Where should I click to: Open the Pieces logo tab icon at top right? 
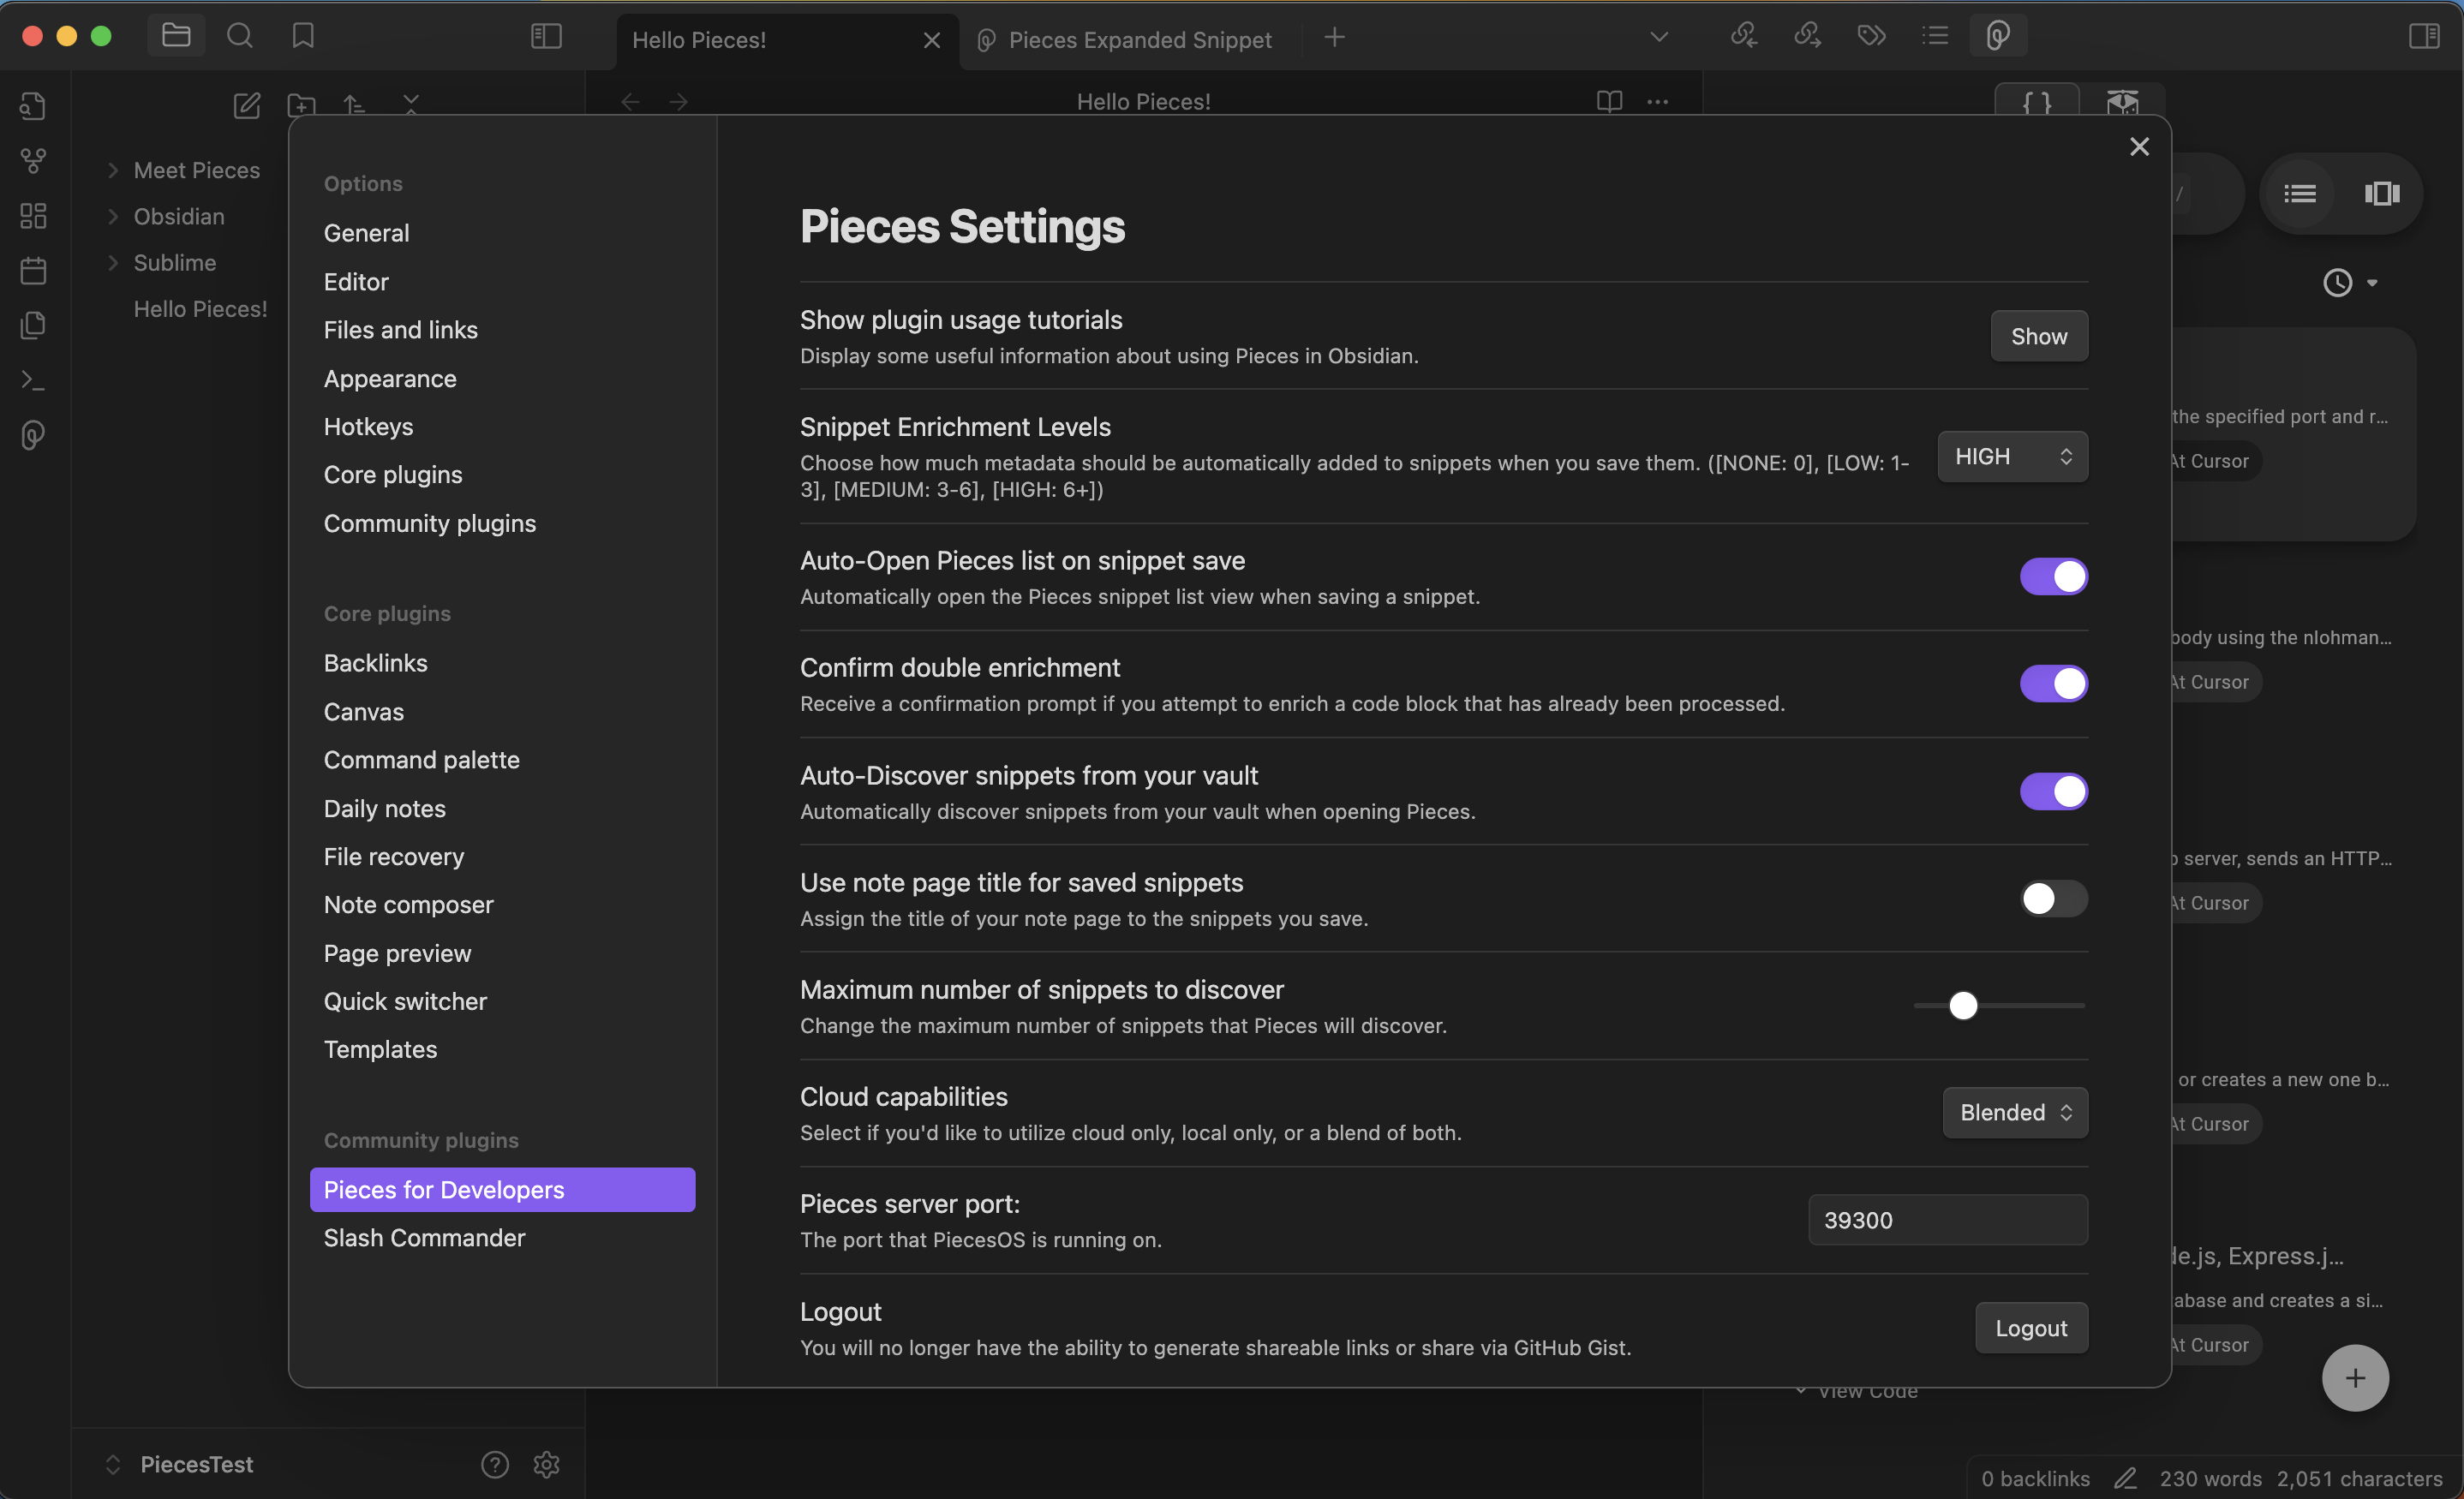(1998, 36)
